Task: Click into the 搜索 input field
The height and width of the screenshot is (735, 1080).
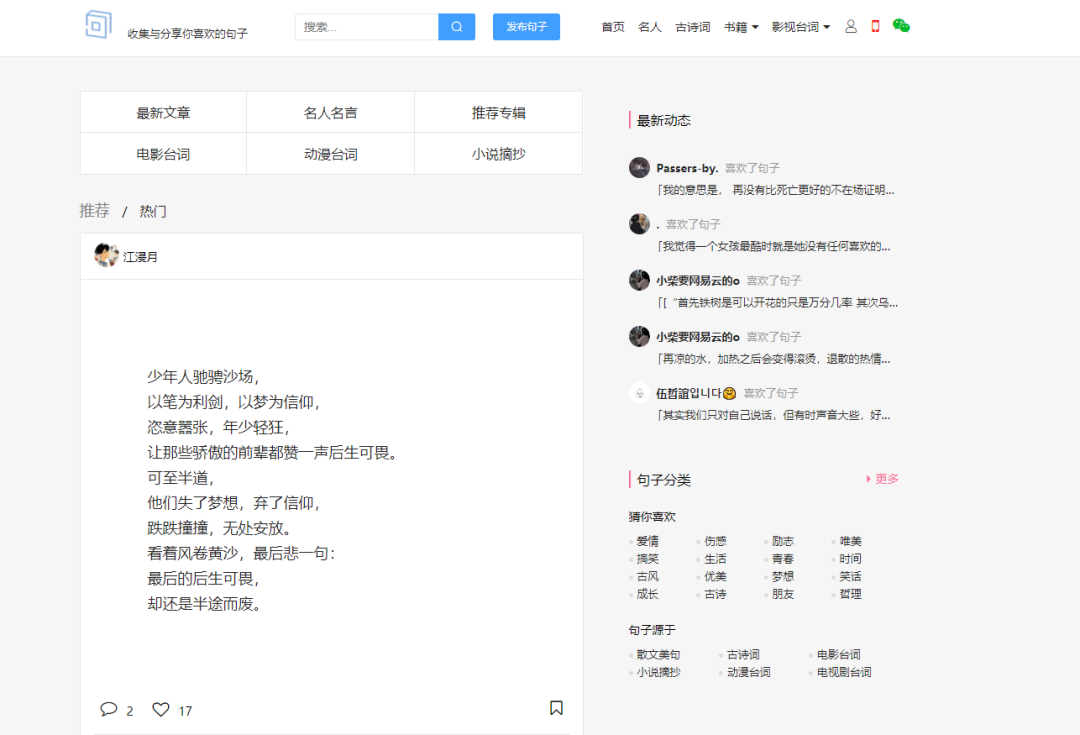Action: [x=366, y=27]
